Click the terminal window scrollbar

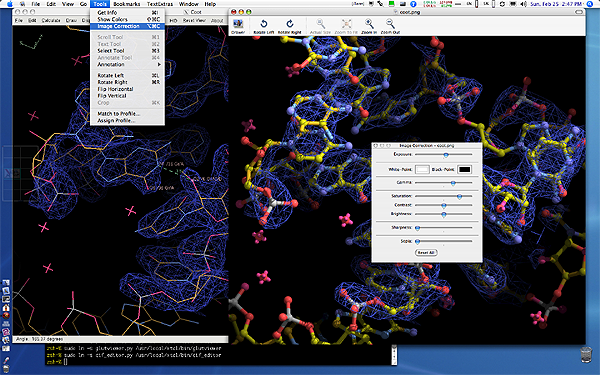click(x=394, y=354)
